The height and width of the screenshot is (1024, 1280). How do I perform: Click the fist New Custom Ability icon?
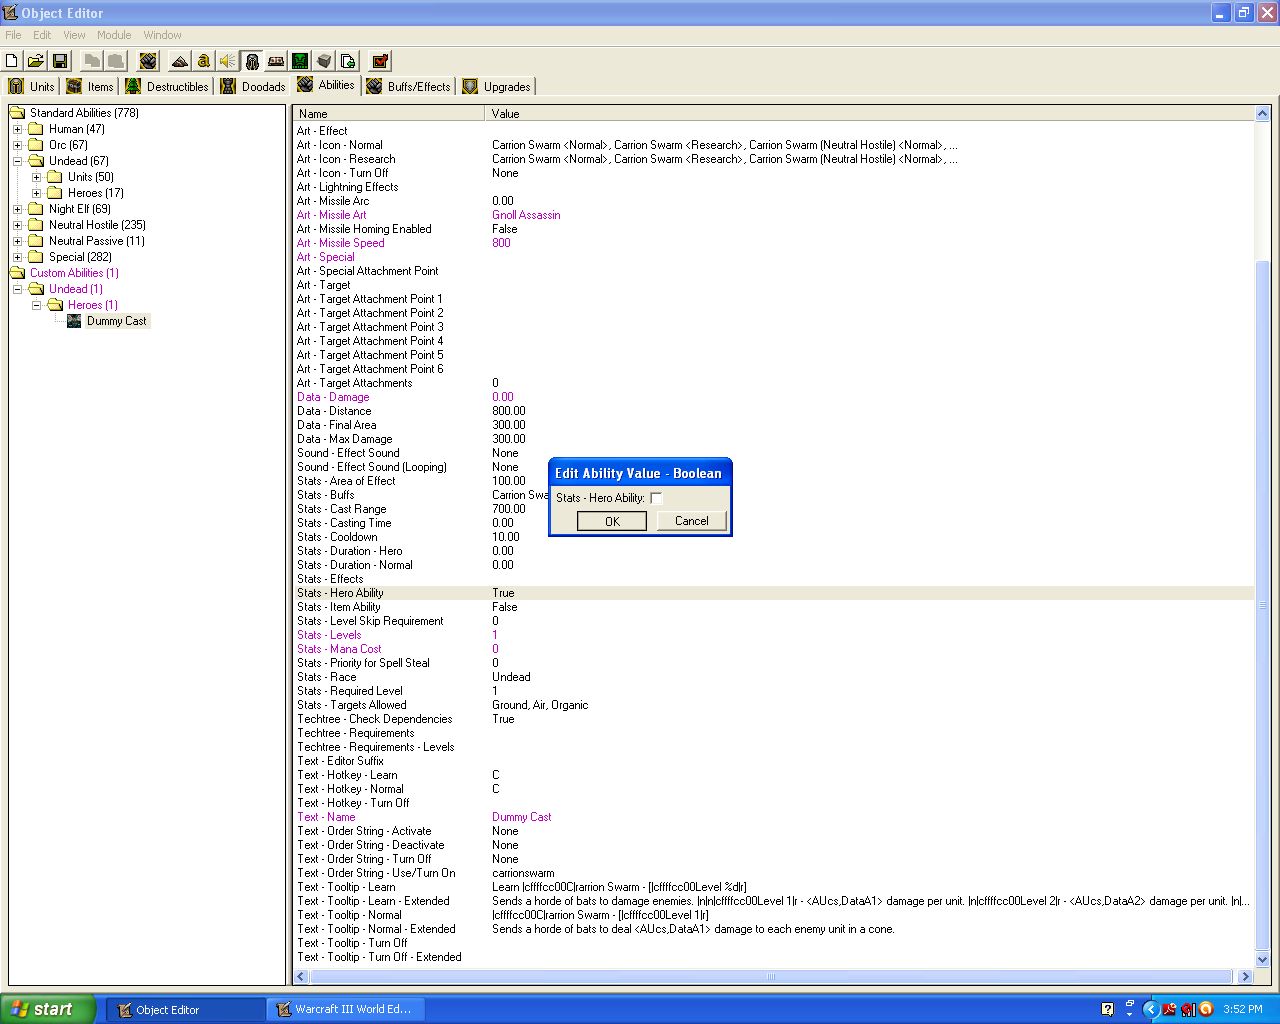click(148, 61)
